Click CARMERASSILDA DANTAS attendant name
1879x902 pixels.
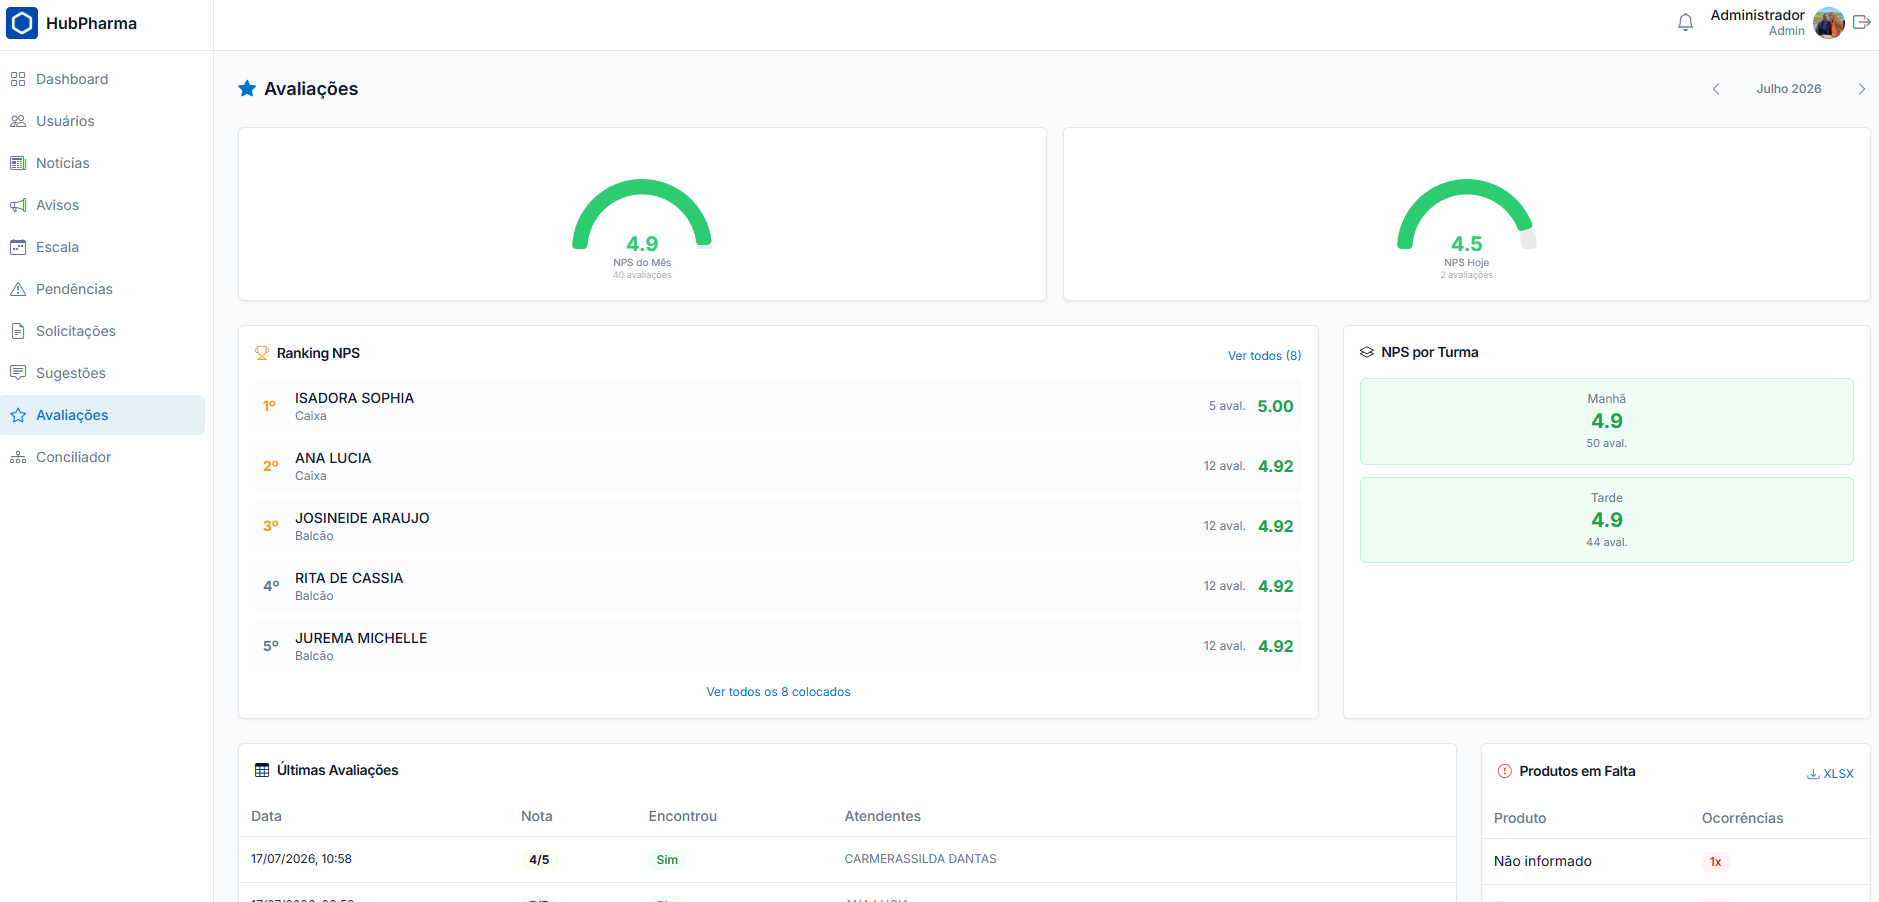(x=920, y=859)
